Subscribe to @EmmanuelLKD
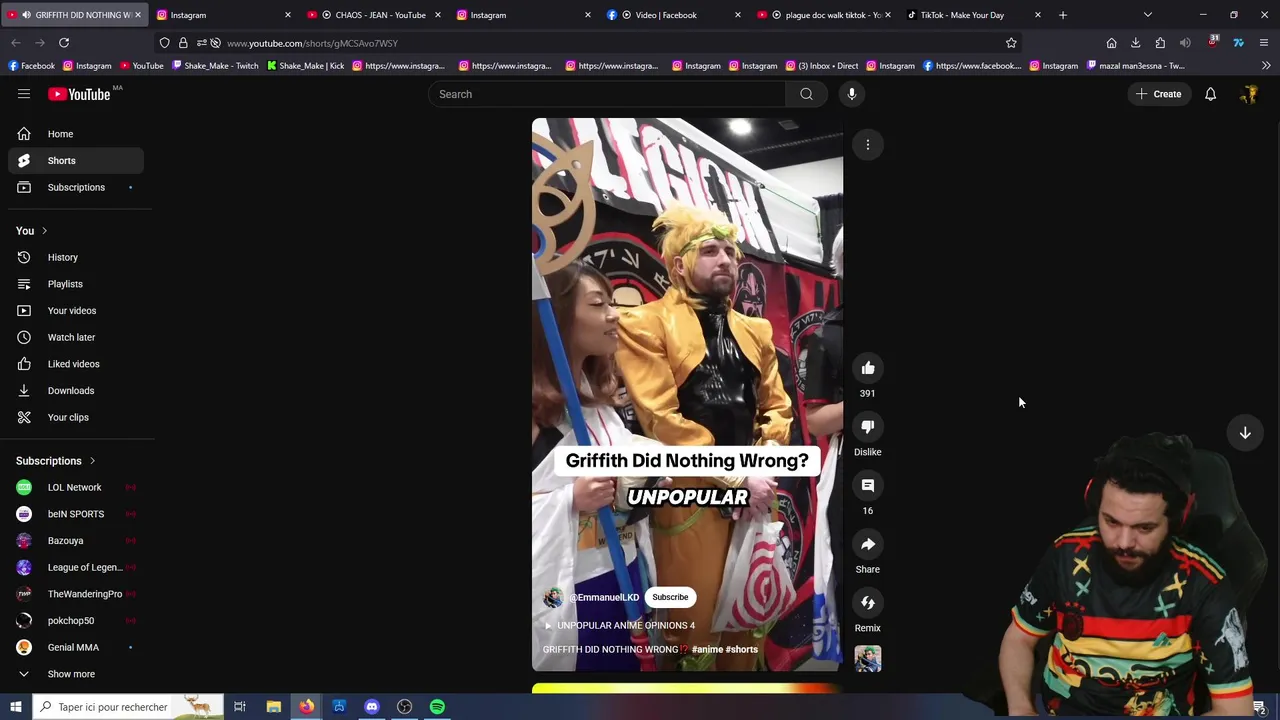Screen dimensions: 1280x720 (670, 597)
